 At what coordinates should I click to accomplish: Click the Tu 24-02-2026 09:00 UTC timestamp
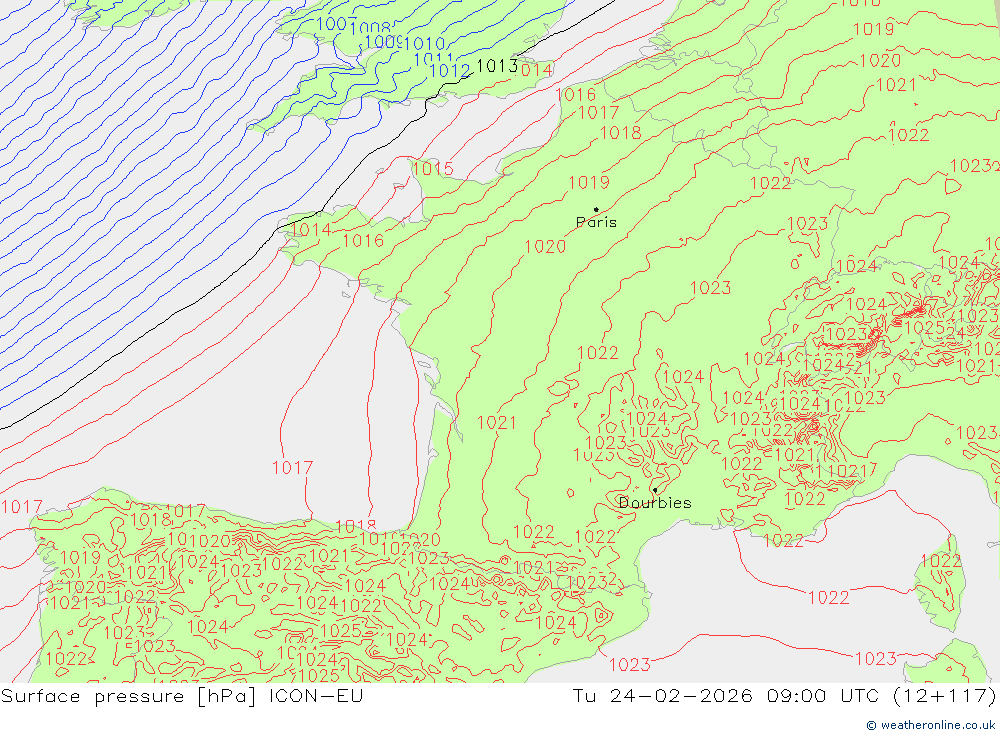[784, 696]
